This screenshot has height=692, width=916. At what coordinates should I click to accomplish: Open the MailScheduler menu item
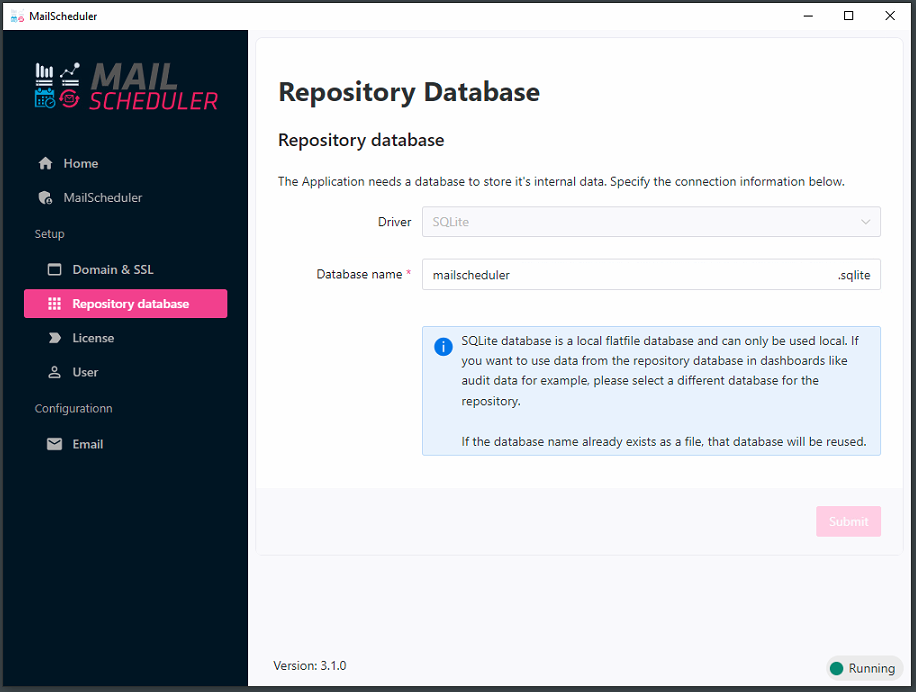pyautogui.click(x=126, y=198)
